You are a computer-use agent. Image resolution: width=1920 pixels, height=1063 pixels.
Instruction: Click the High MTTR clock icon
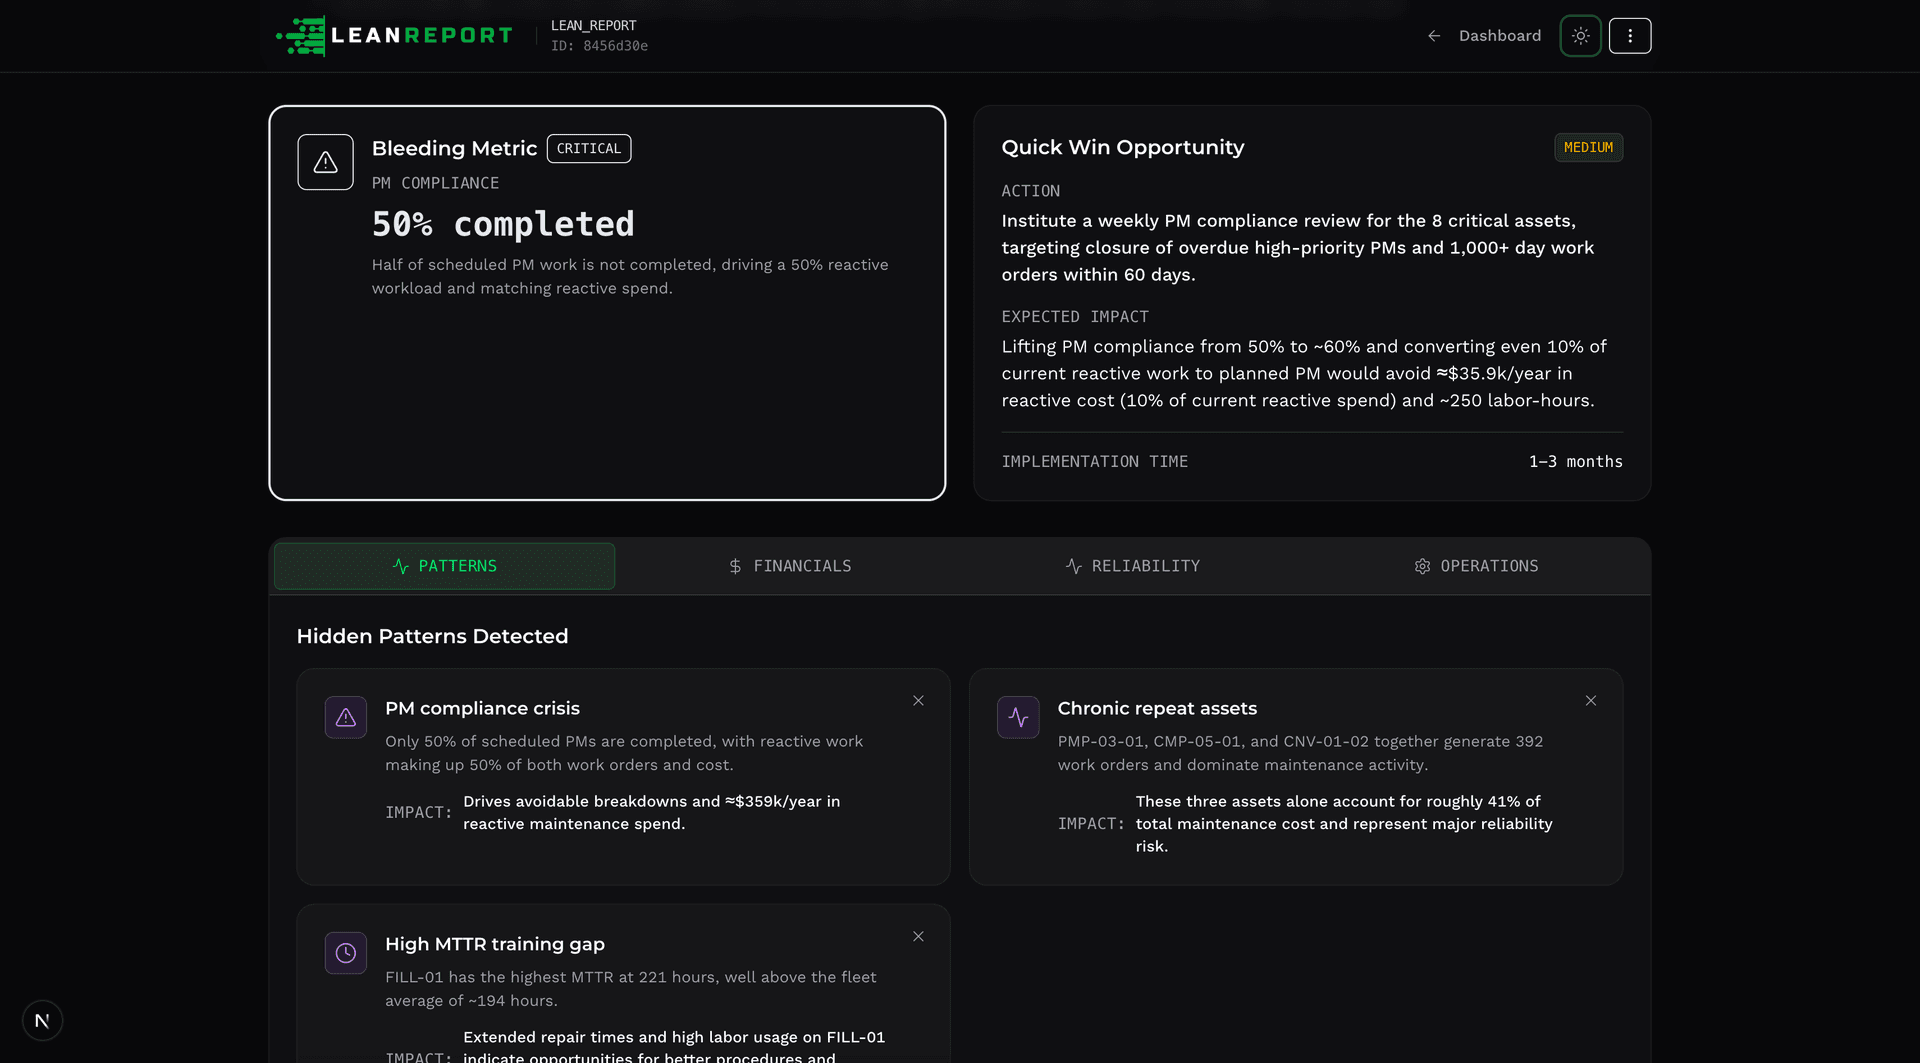point(346,953)
